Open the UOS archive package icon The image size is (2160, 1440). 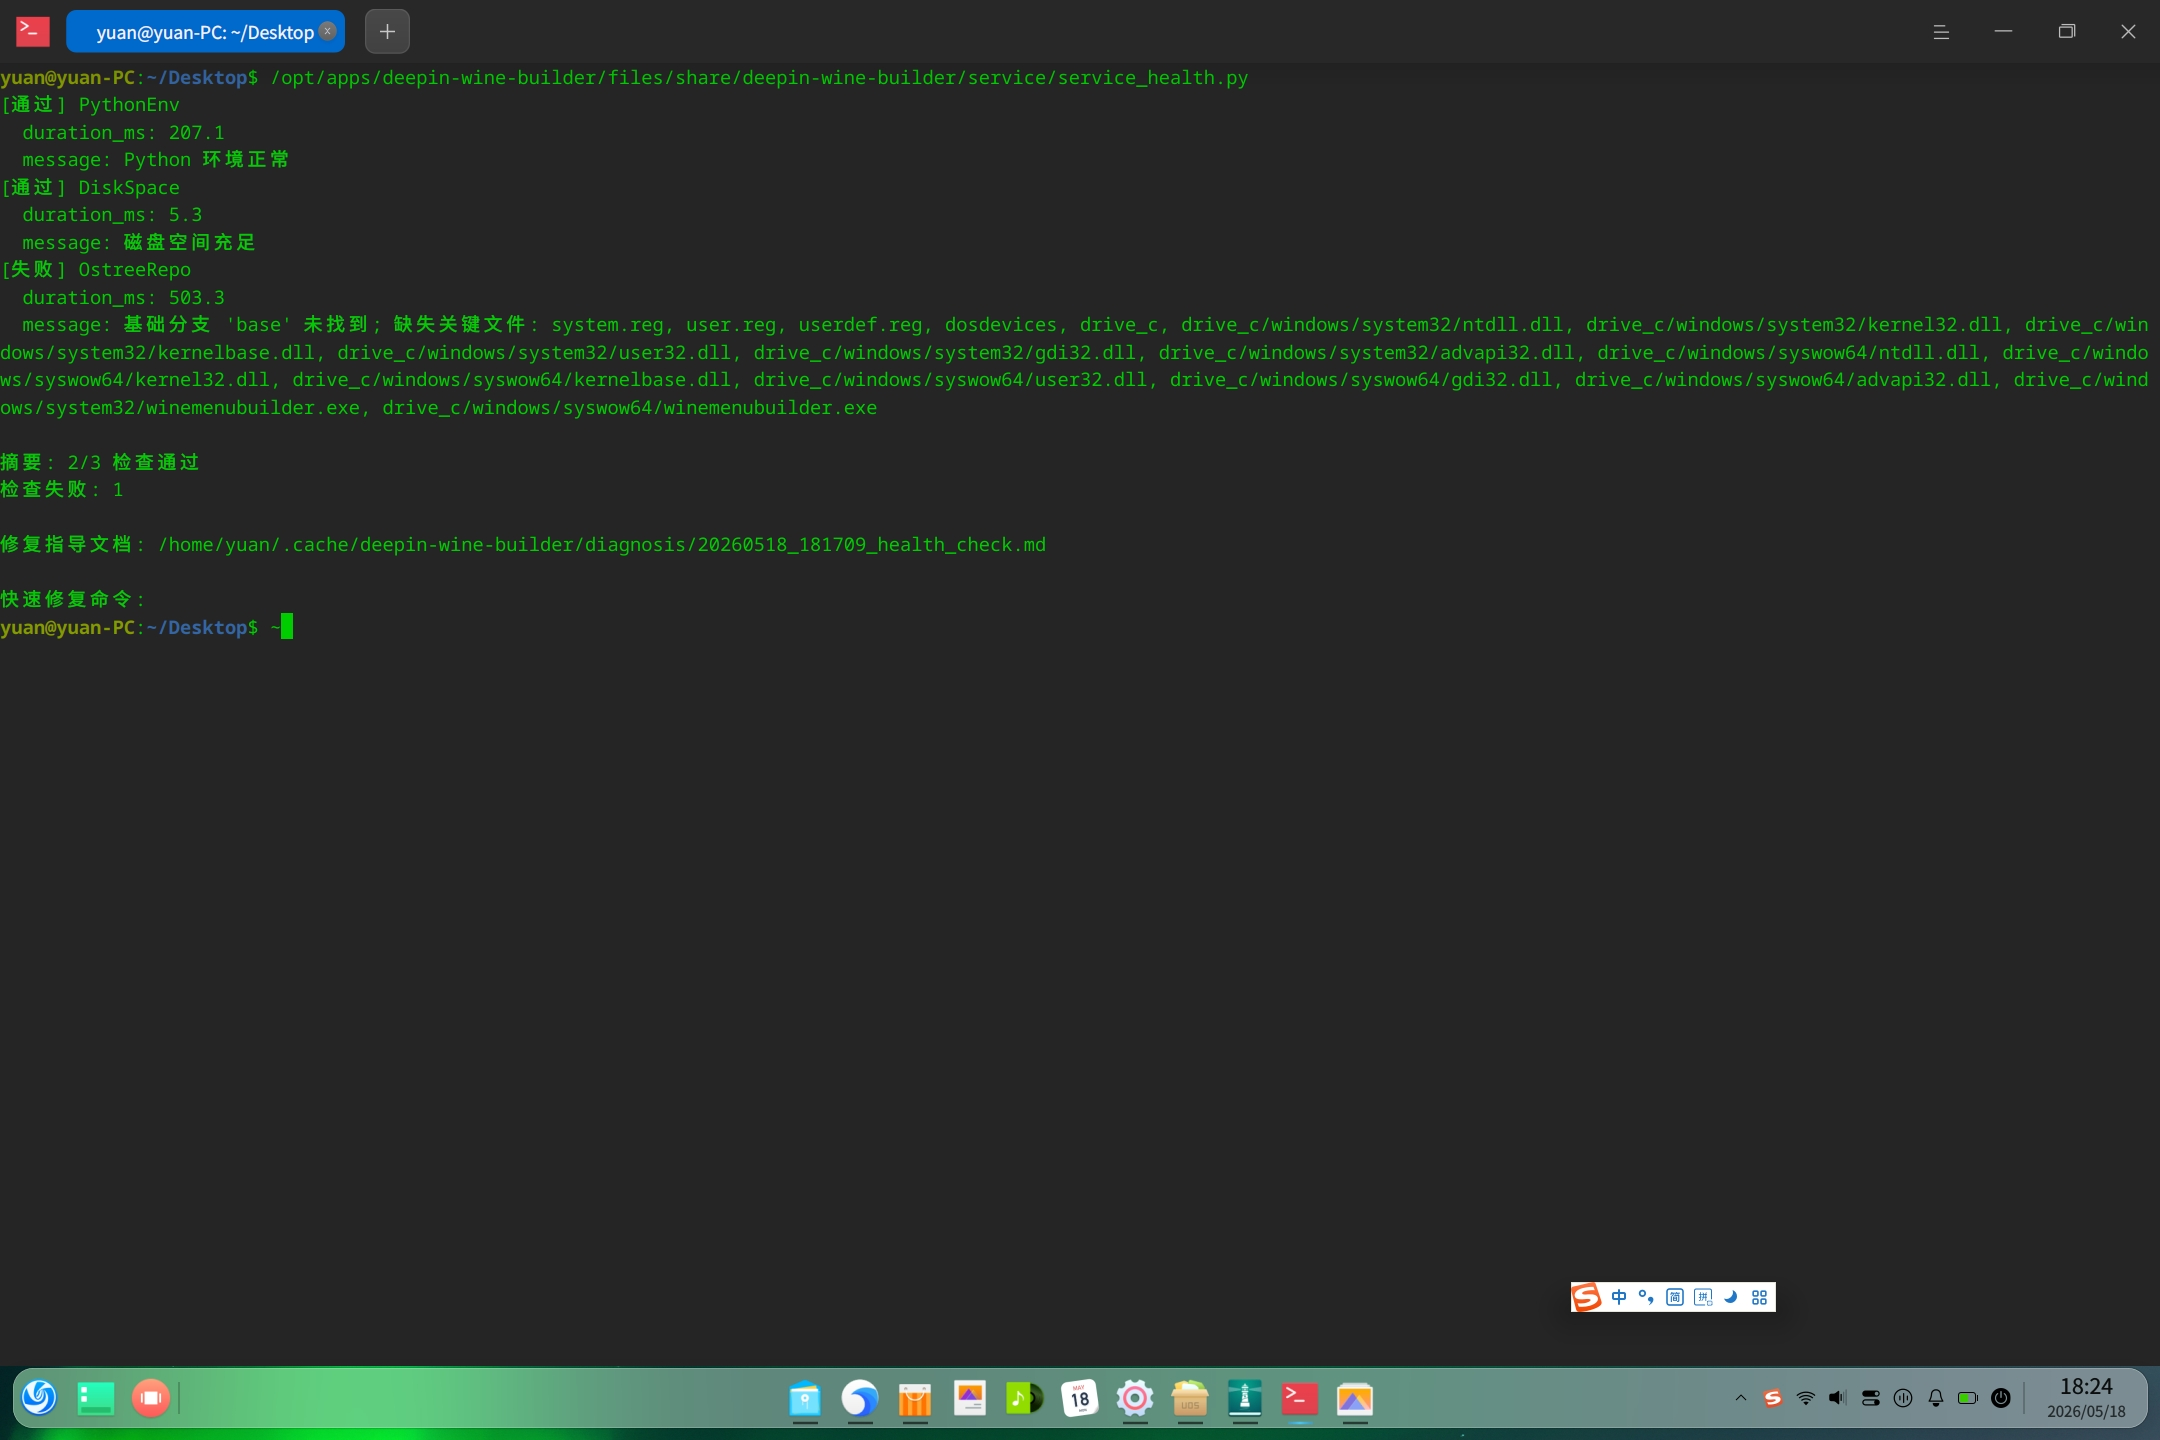[1190, 1399]
